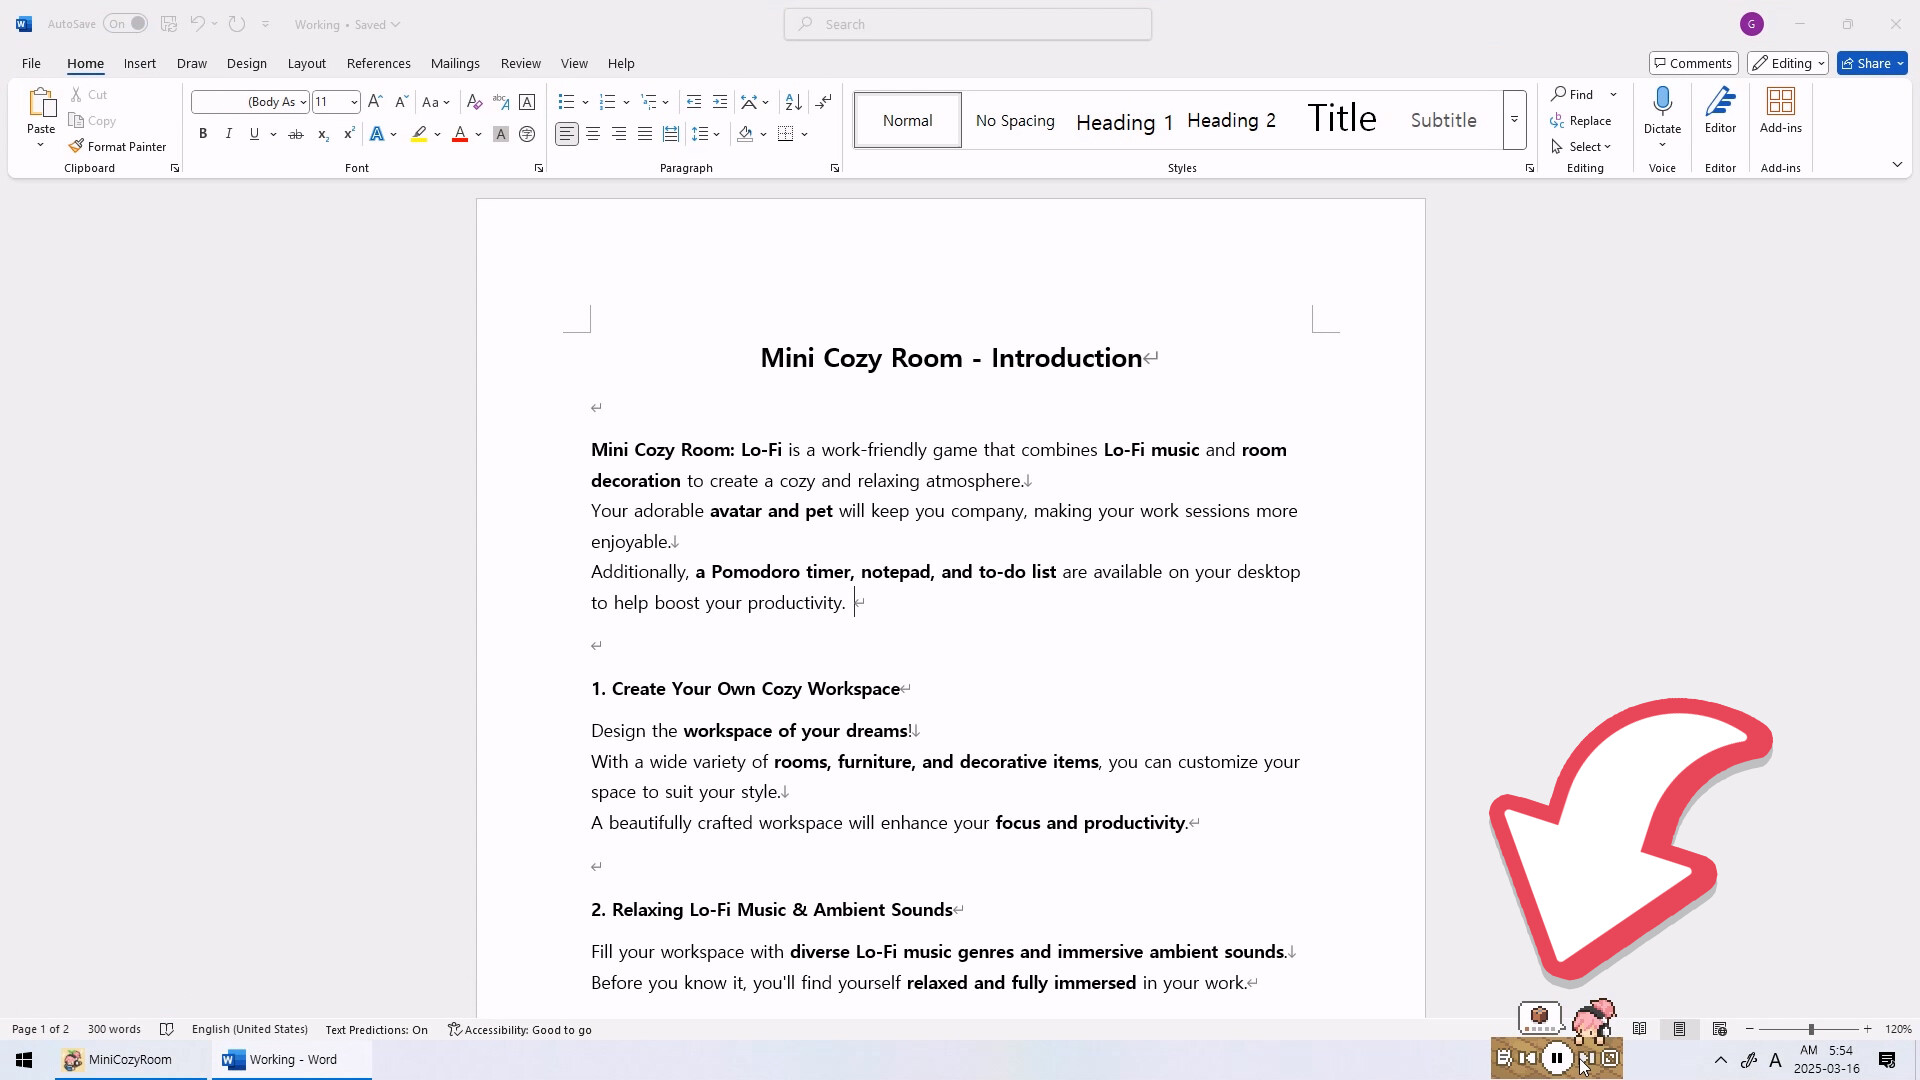Toggle AutoSave off
The image size is (1920, 1080).
click(x=125, y=23)
